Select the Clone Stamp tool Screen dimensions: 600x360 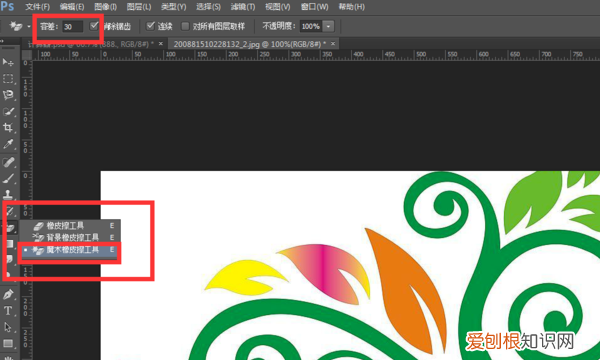(8, 194)
